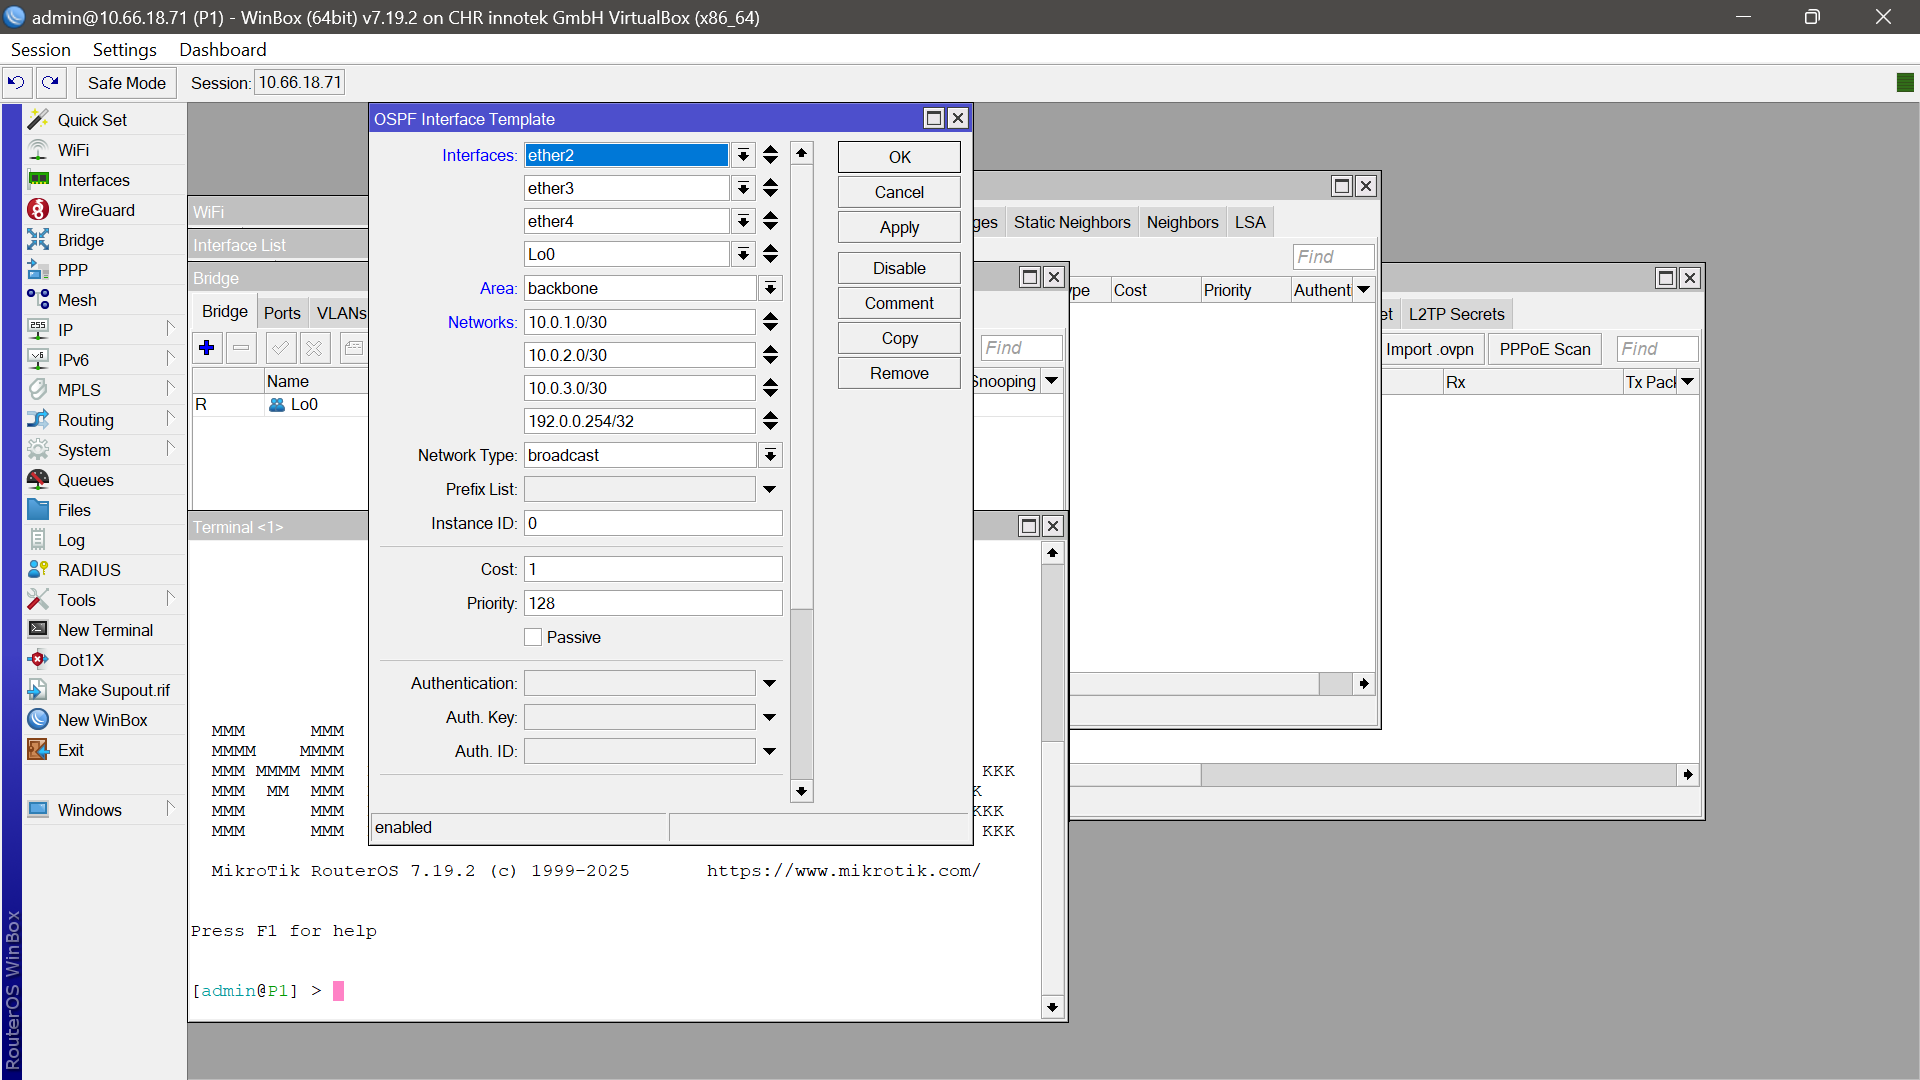Screen dimensions: 1920x1080
Task: Expand the Prefix List field arrow
Action: tap(769, 490)
